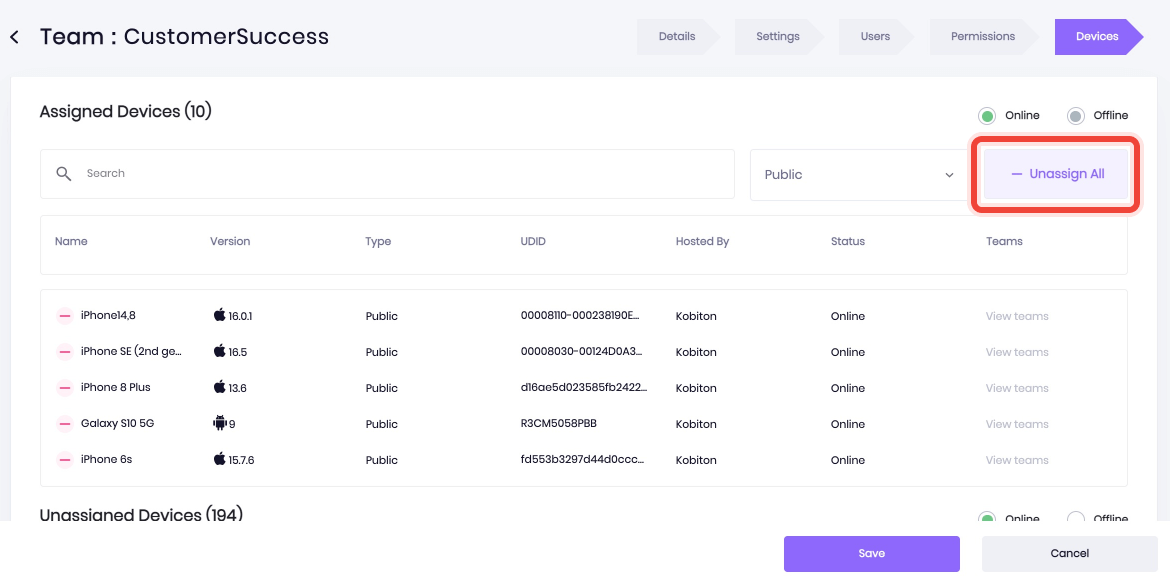This screenshot has height=576, width=1170.
Task: Click minus icon for iPhone 8 Plus
Action: coord(64,388)
